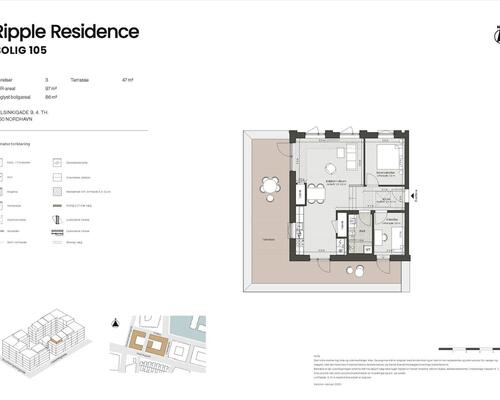Click the Terrasse 47 m² value
Image resolution: width=500 pixels, height=400 pixels.
coord(128,80)
